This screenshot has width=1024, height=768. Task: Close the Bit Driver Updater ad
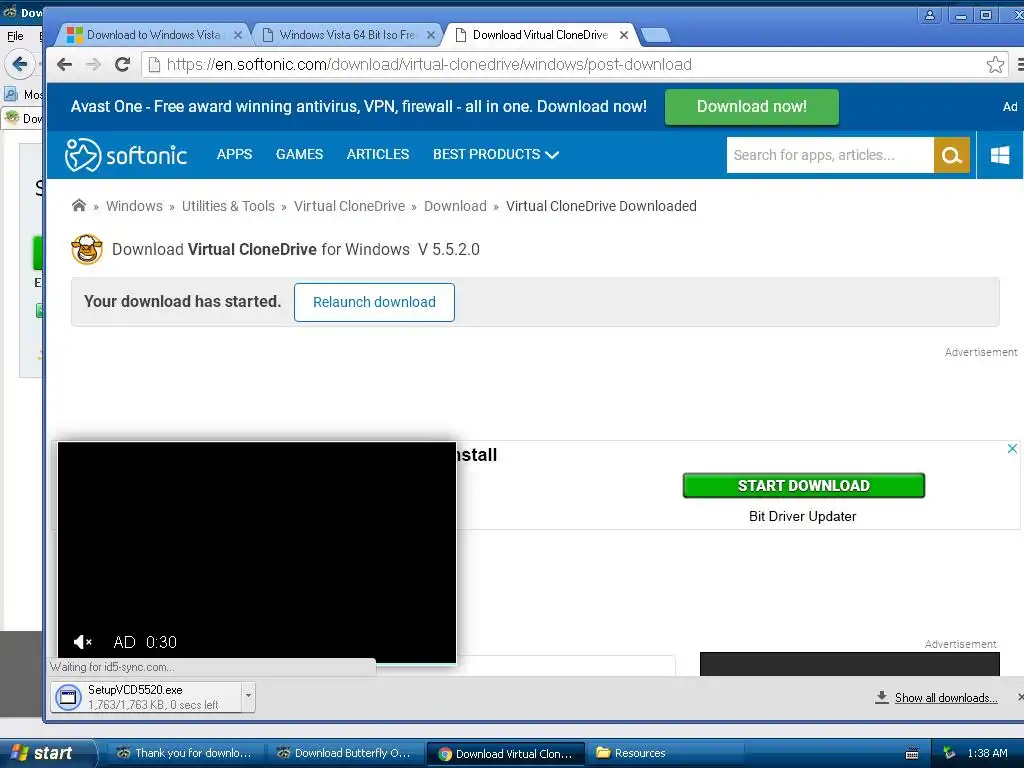tap(1012, 449)
